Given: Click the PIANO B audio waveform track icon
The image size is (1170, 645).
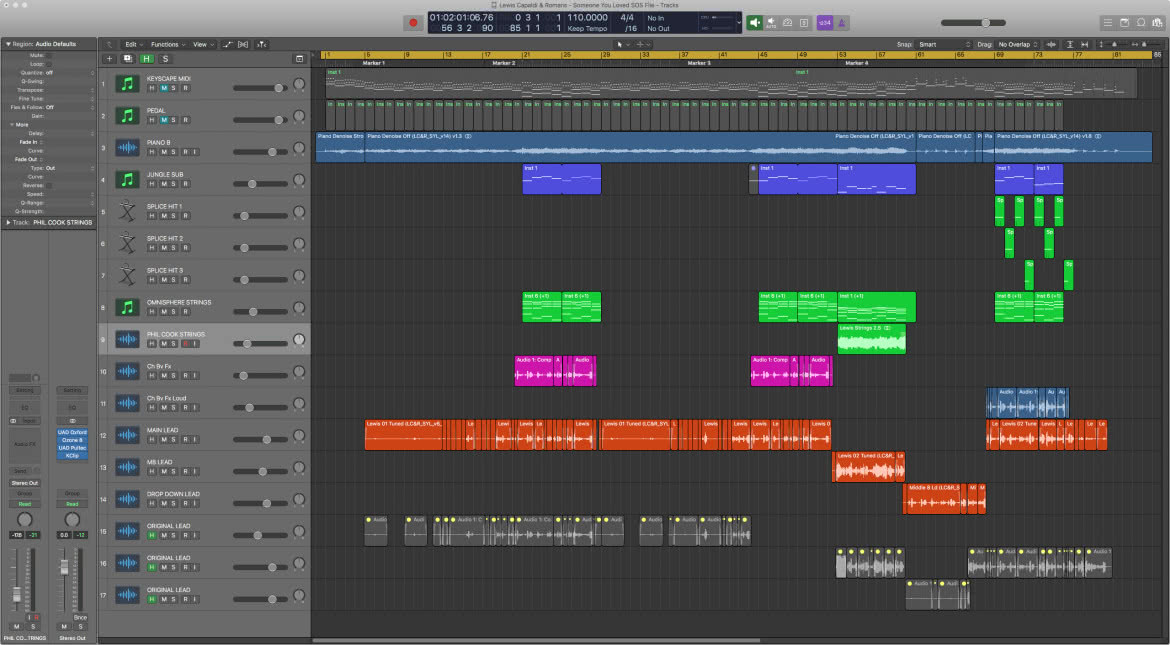Looking at the screenshot, I should point(128,148).
